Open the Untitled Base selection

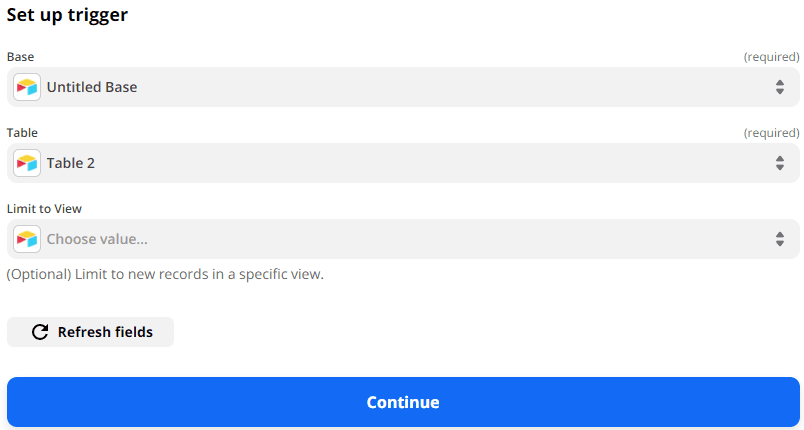[92, 87]
